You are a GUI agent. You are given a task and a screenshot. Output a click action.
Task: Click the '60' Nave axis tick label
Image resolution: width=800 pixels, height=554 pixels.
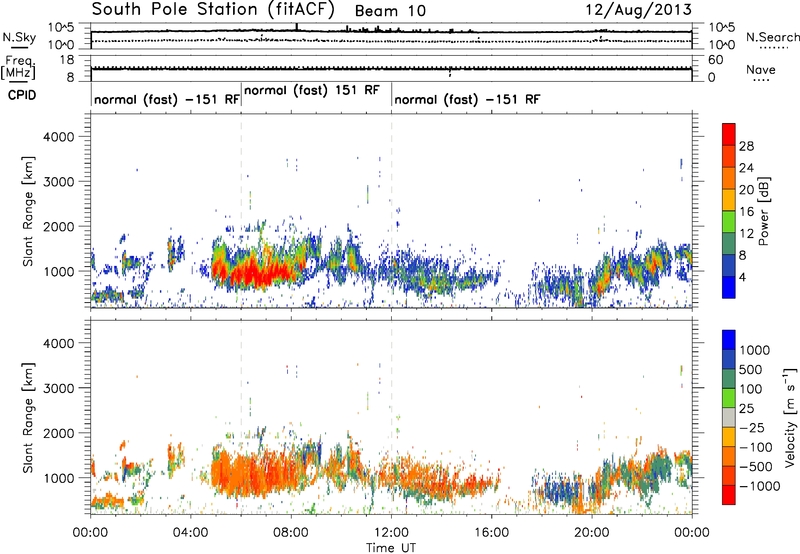pyautogui.click(x=715, y=60)
